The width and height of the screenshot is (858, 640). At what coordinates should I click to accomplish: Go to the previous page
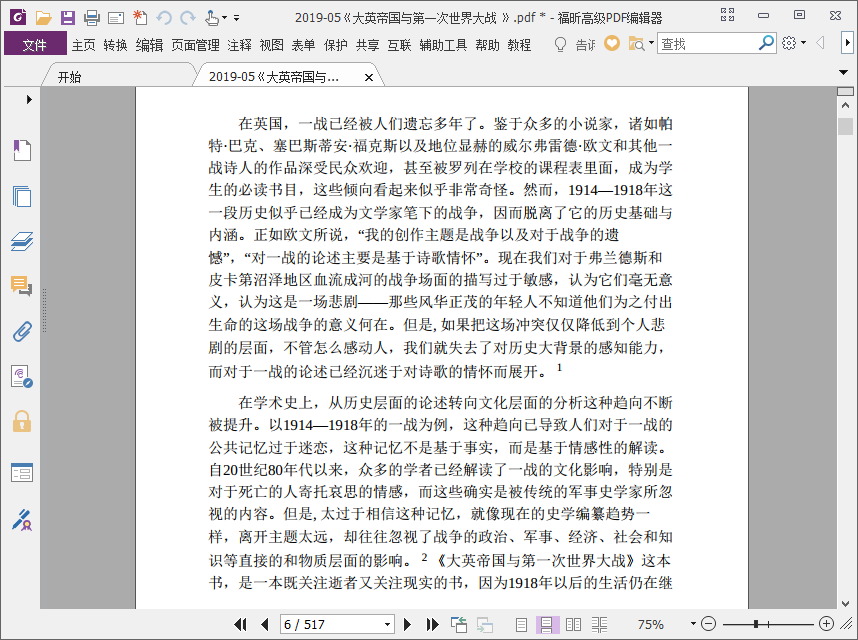coord(265,624)
